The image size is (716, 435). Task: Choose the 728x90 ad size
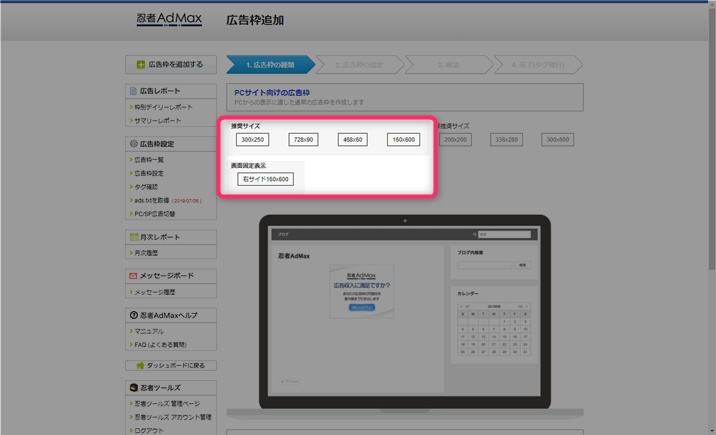[x=303, y=140]
